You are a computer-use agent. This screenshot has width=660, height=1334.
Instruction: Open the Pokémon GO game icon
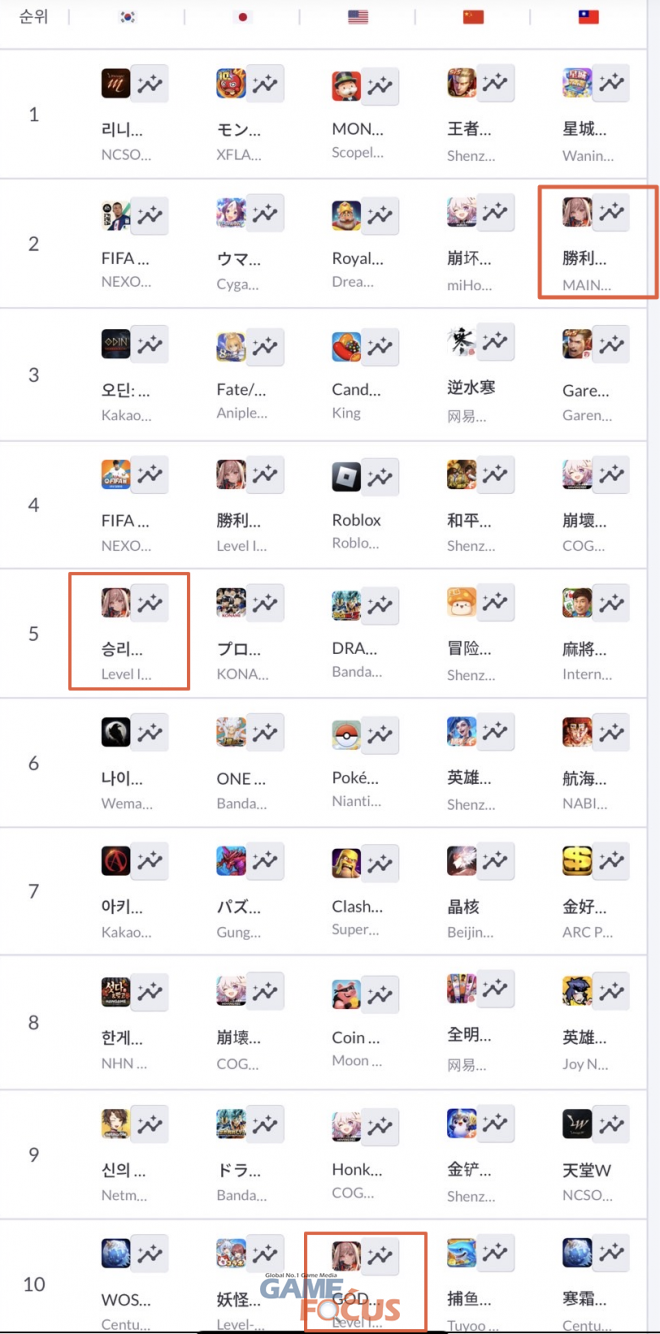(x=346, y=735)
